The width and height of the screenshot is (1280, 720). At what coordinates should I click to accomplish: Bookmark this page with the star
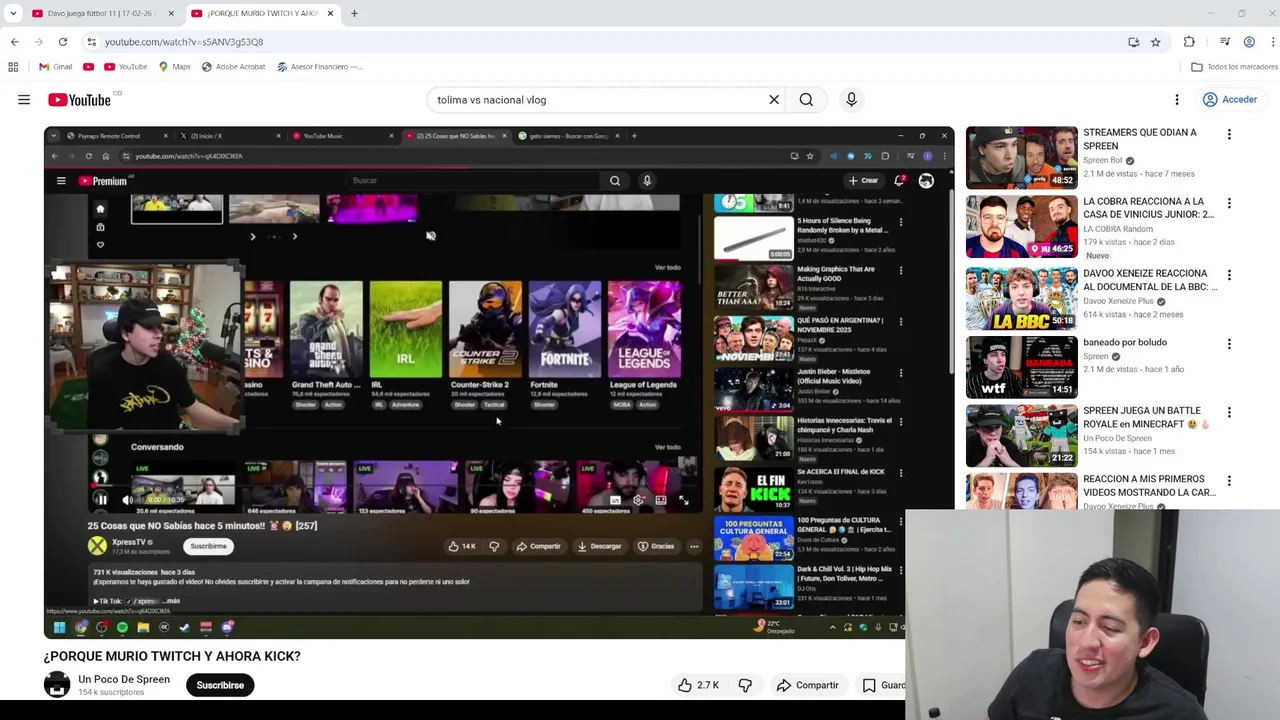pos(1155,42)
